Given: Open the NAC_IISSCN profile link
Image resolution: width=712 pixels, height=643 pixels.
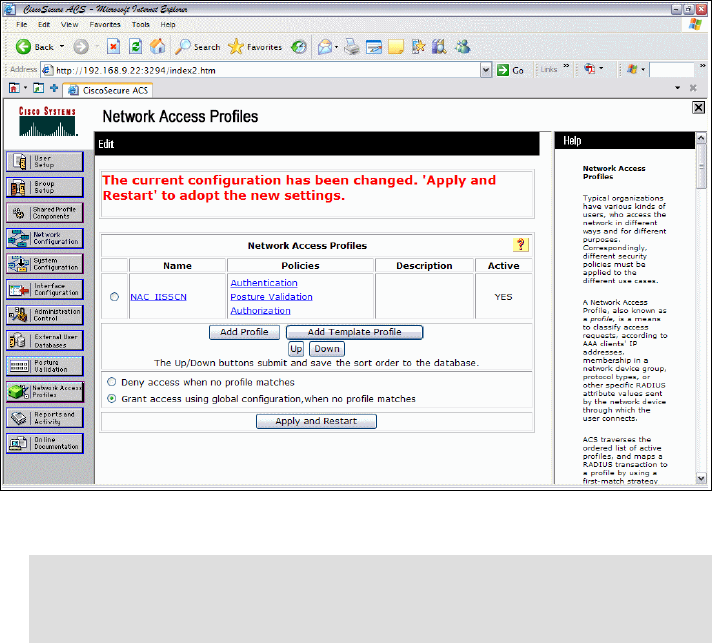Looking at the screenshot, I should [158, 297].
